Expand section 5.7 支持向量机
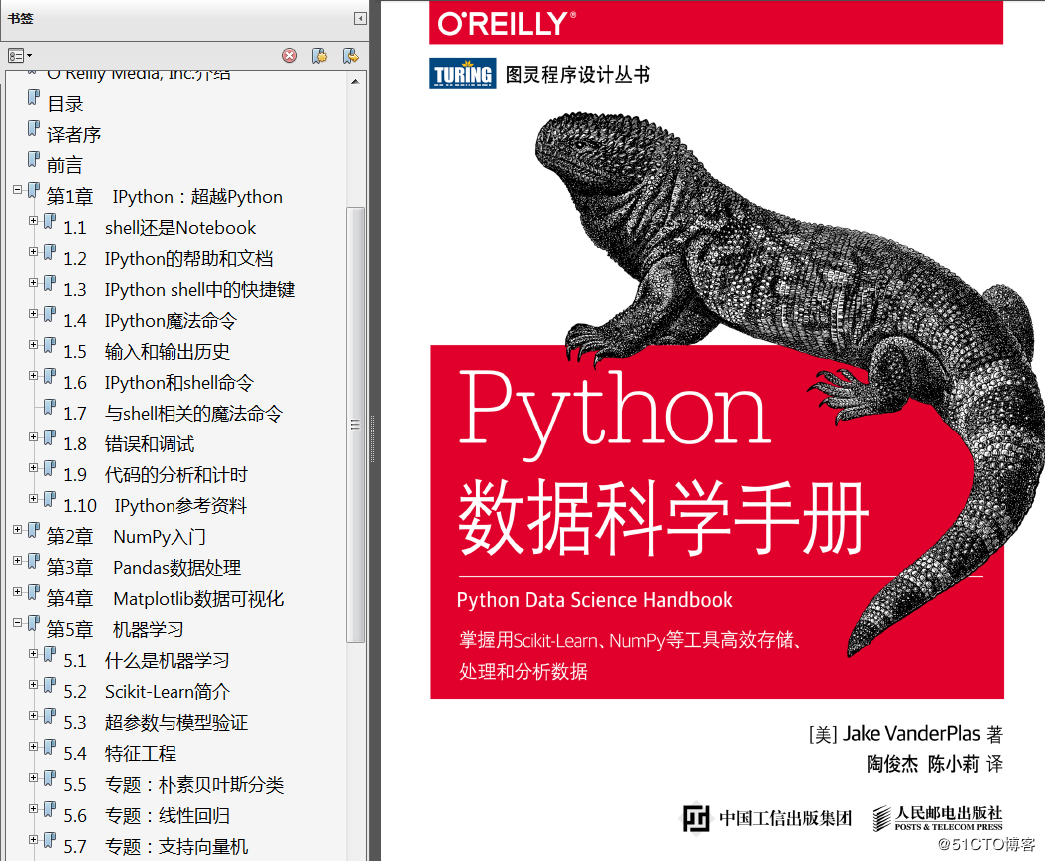Image resolution: width=1045 pixels, height=861 pixels. tap(33, 839)
